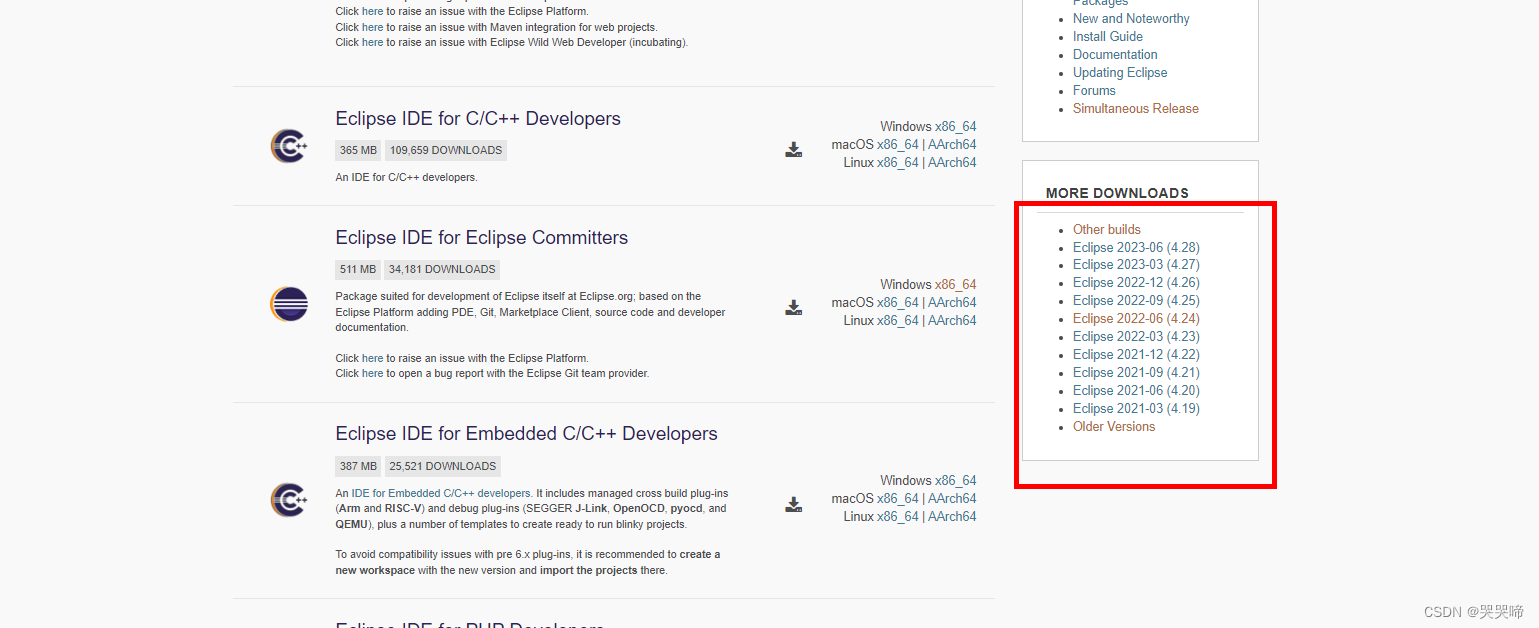
Task: Click 'An IDE for C/C++ developers.' description text
Action: tap(406, 177)
